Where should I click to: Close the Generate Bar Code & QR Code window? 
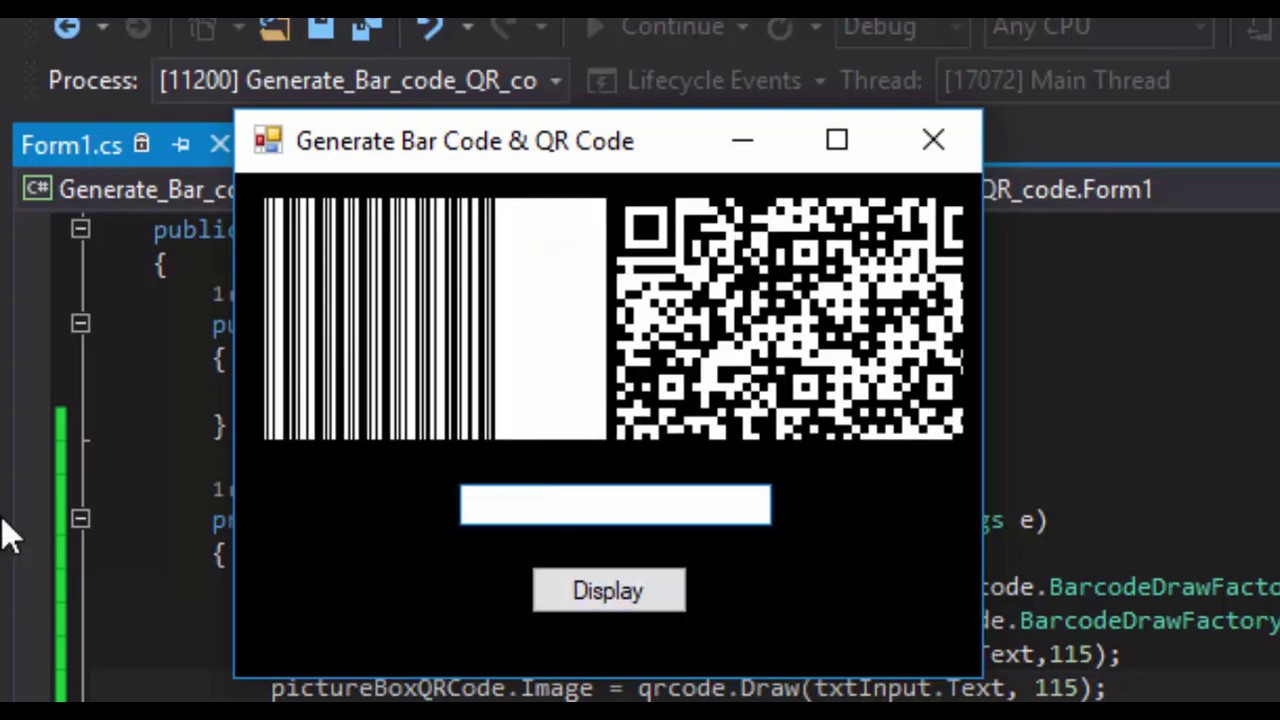click(933, 141)
